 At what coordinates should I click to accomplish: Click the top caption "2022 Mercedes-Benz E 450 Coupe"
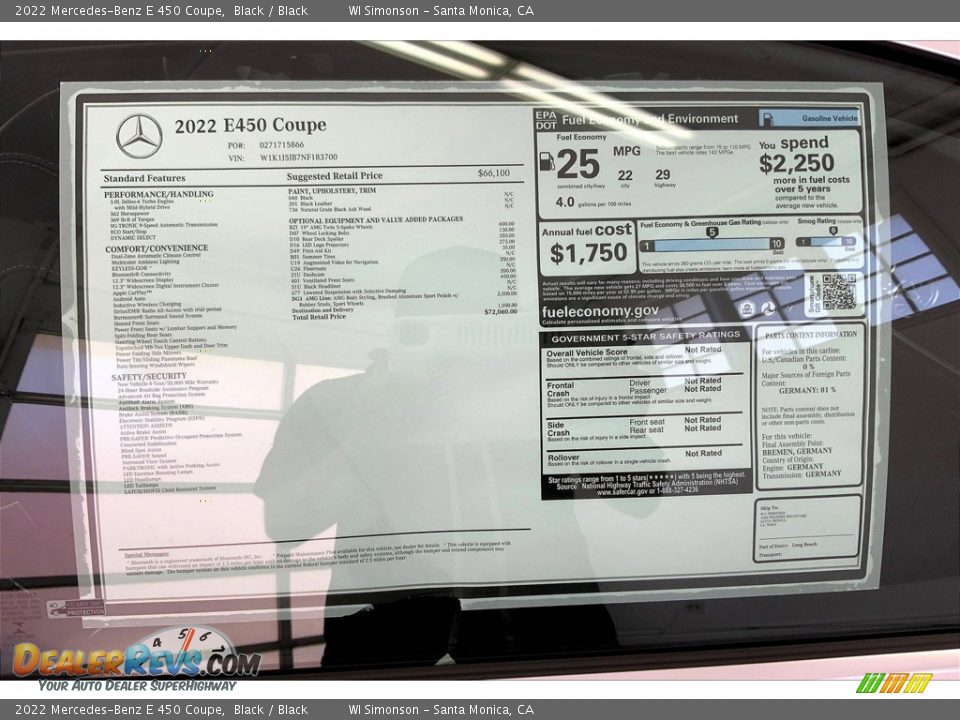[119, 10]
